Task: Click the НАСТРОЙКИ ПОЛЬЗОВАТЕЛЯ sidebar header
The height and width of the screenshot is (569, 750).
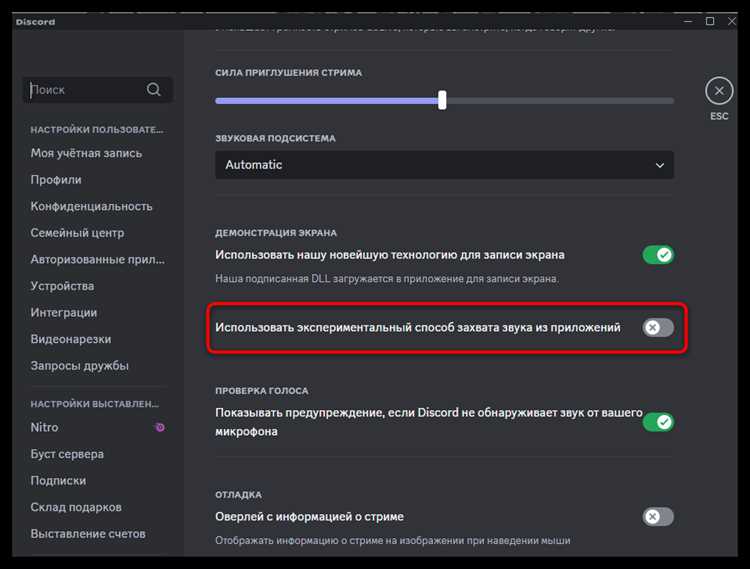Action: coord(97,130)
